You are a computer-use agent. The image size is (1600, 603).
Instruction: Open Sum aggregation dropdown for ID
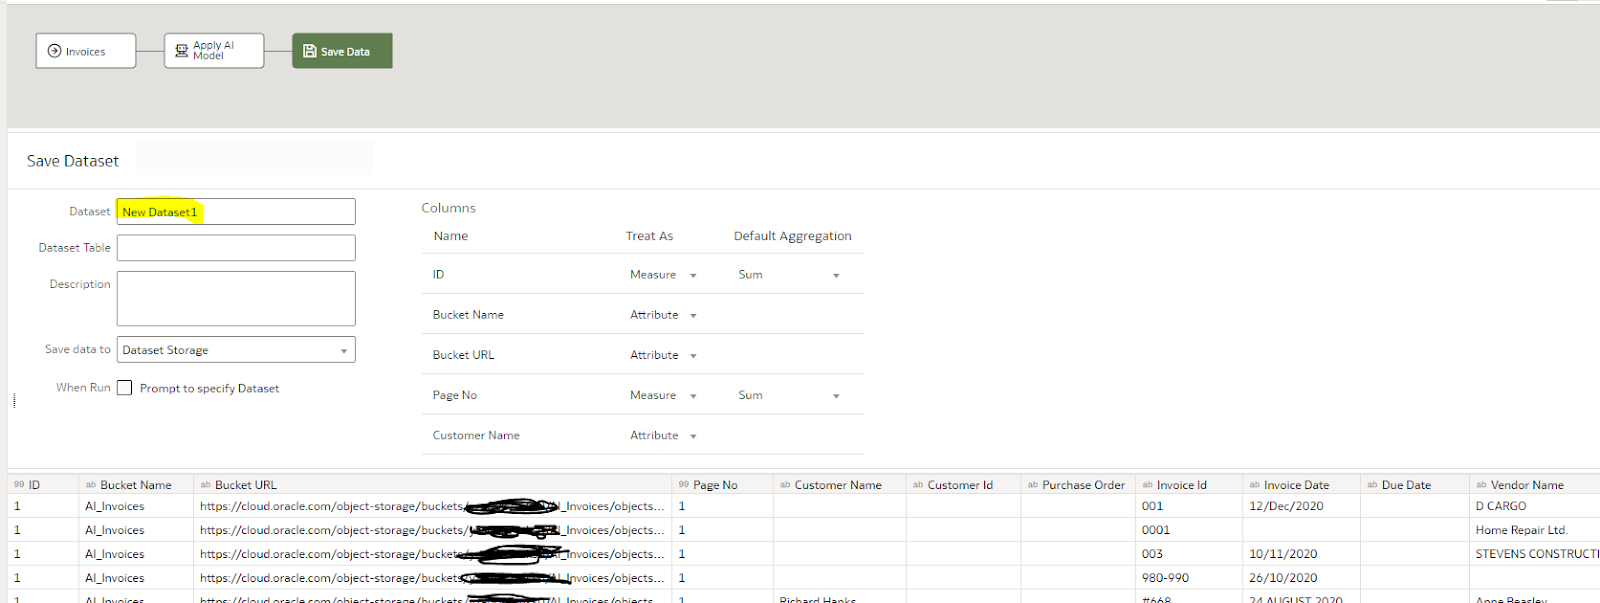(x=789, y=275)
